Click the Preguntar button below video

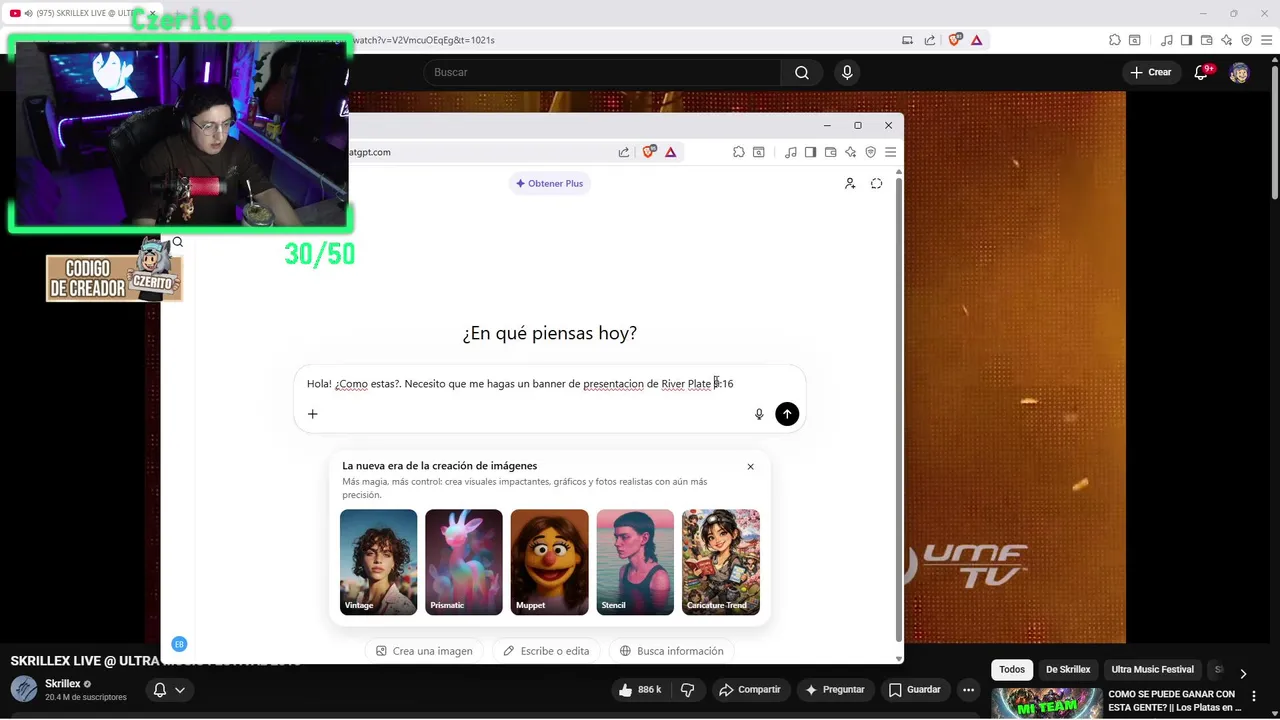pyautogui.click(x=835, y=690)
